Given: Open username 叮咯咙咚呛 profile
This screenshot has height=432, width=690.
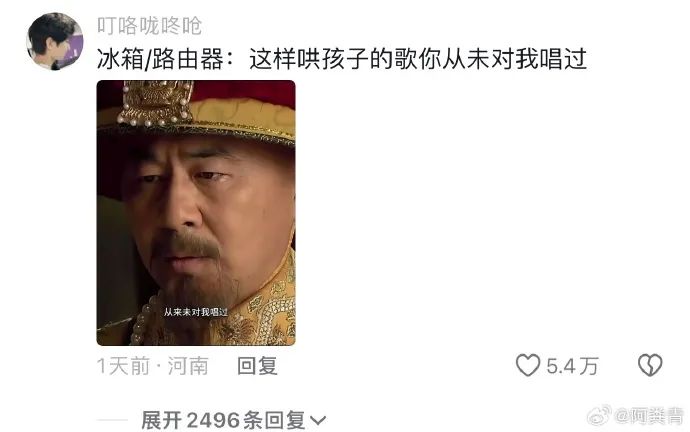Looking at the screenshot, I should [150, 26].
